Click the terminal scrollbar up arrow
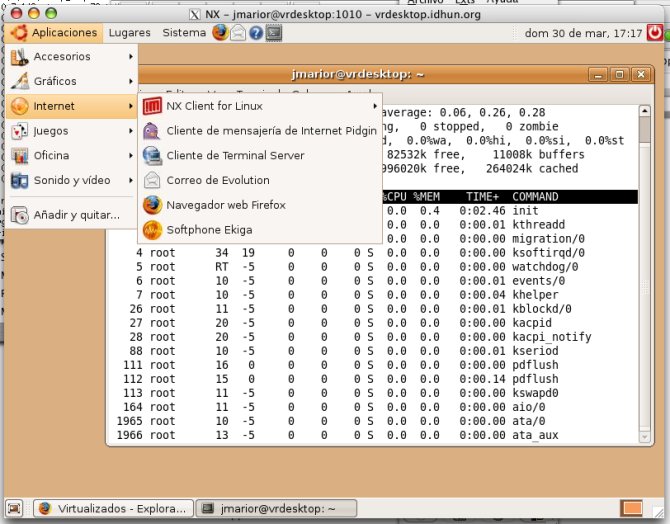 [x=644, y=111]
